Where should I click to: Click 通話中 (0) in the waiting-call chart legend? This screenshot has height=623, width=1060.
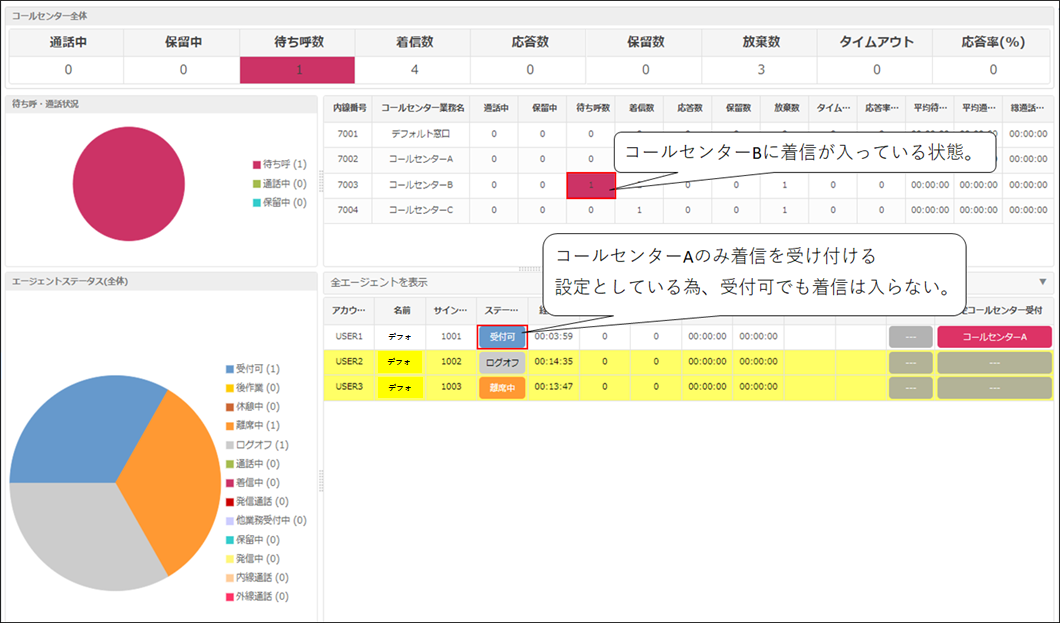pyautogui.click(x=280, y=183)
